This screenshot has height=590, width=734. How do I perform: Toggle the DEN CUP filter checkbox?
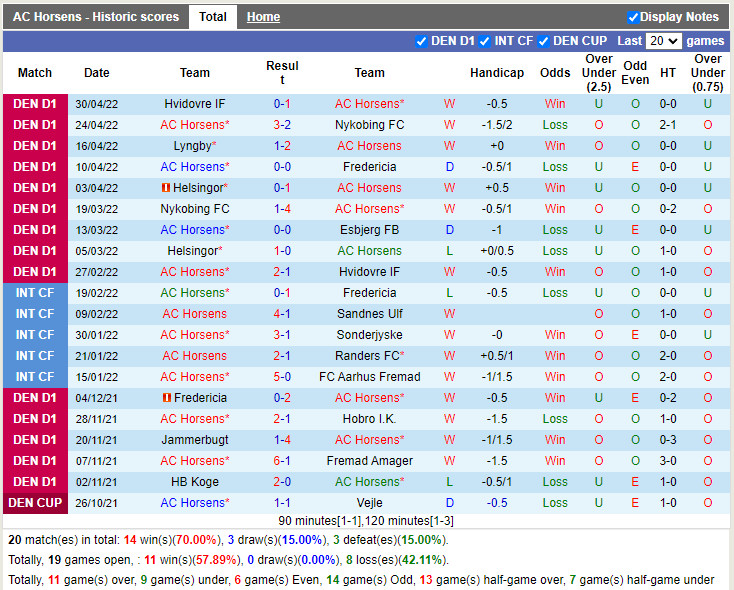(x=543, y=41)
